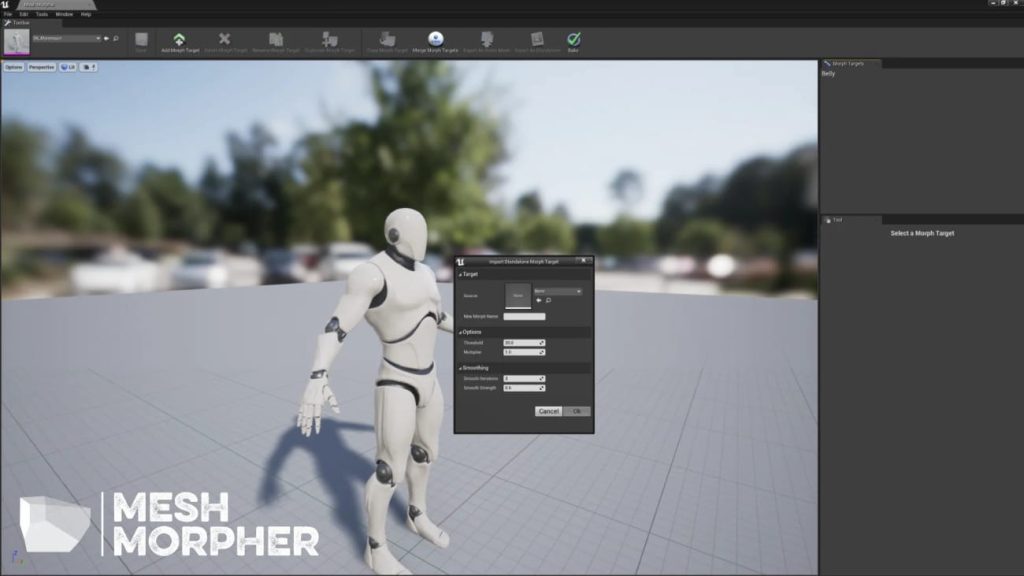
Task: Click the Save icon in the toolbar
Action: coord(141,40)
